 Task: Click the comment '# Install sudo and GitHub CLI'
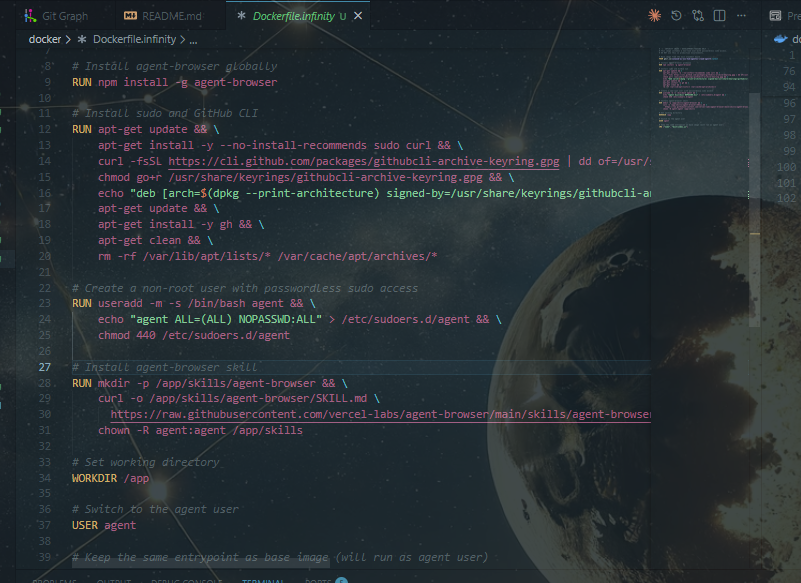pos(165,113)
